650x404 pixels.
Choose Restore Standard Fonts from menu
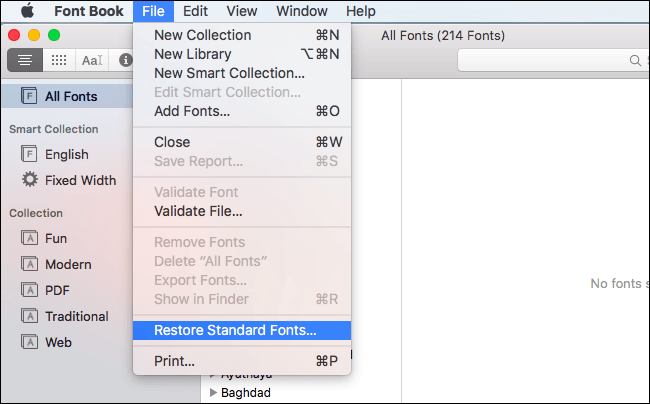pos(235,329)
